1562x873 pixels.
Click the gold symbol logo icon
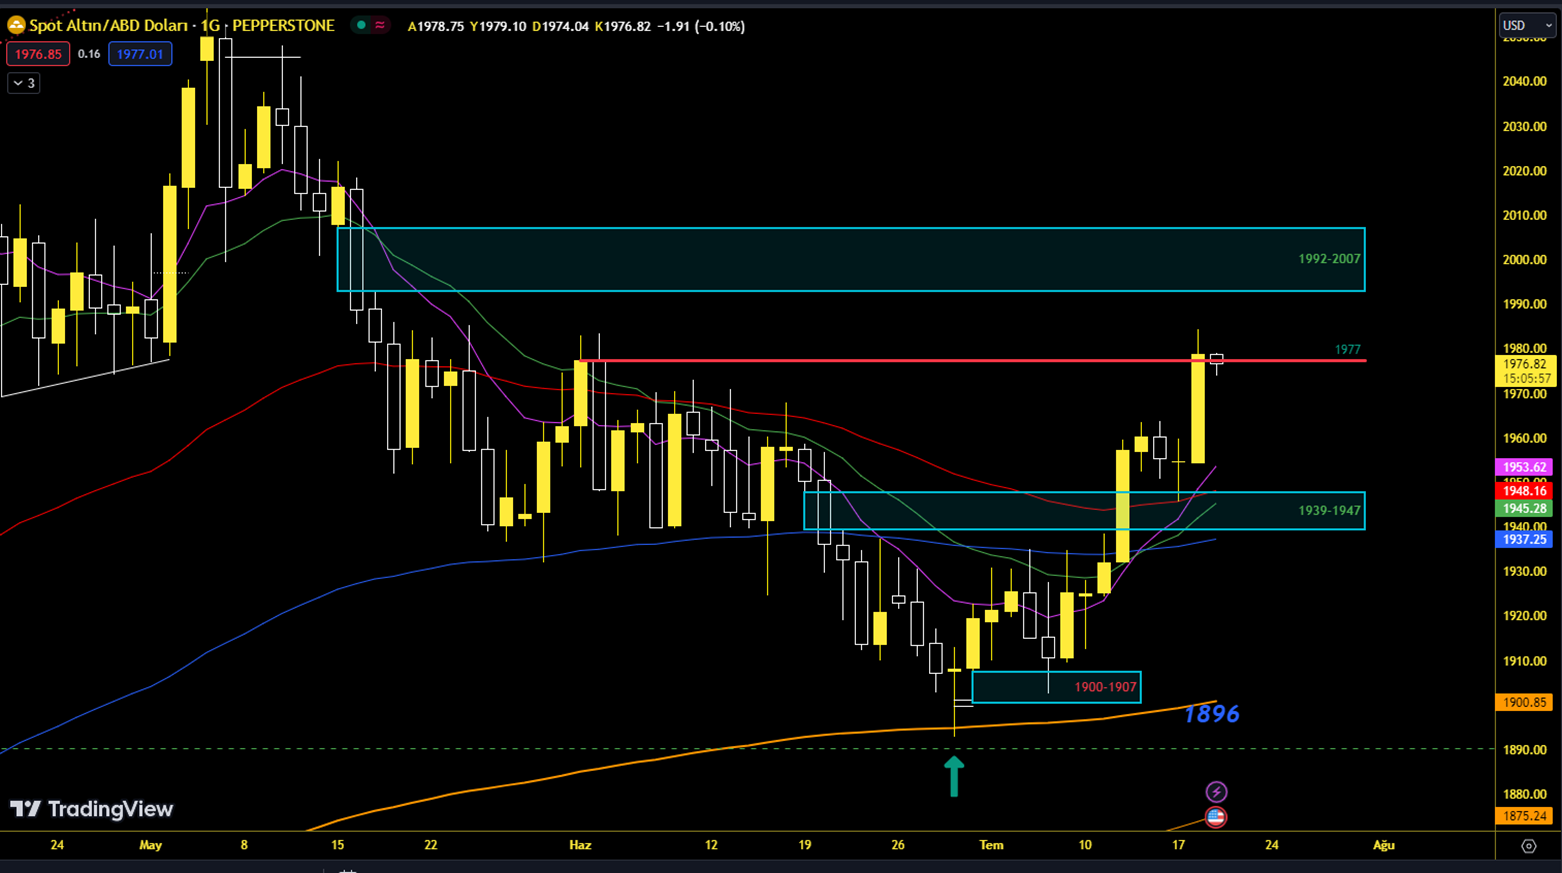[16, 26]
